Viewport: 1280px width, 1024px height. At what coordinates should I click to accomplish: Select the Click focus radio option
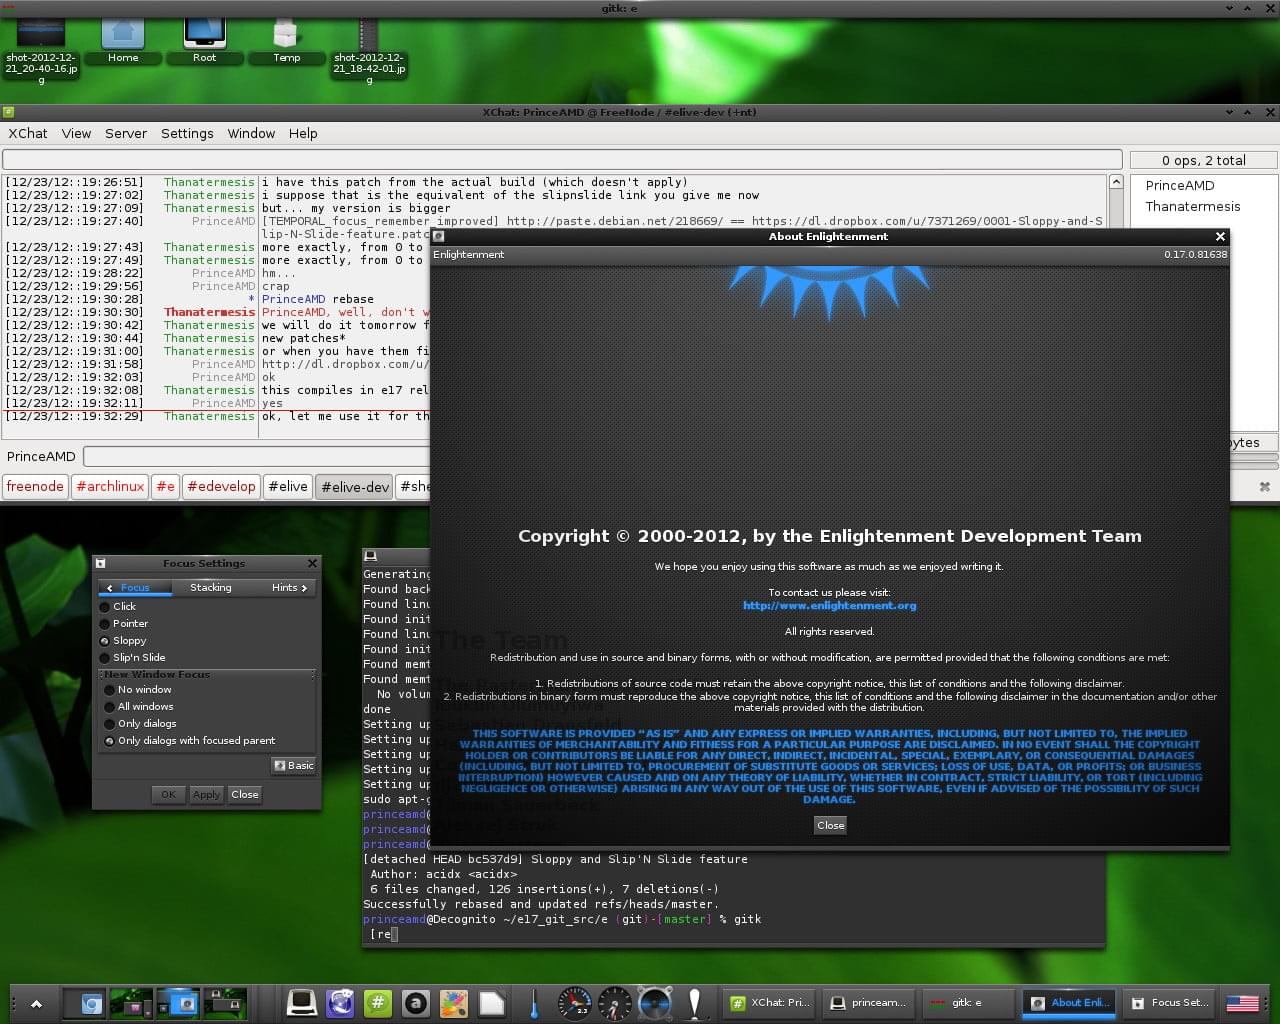click(105, 607)
